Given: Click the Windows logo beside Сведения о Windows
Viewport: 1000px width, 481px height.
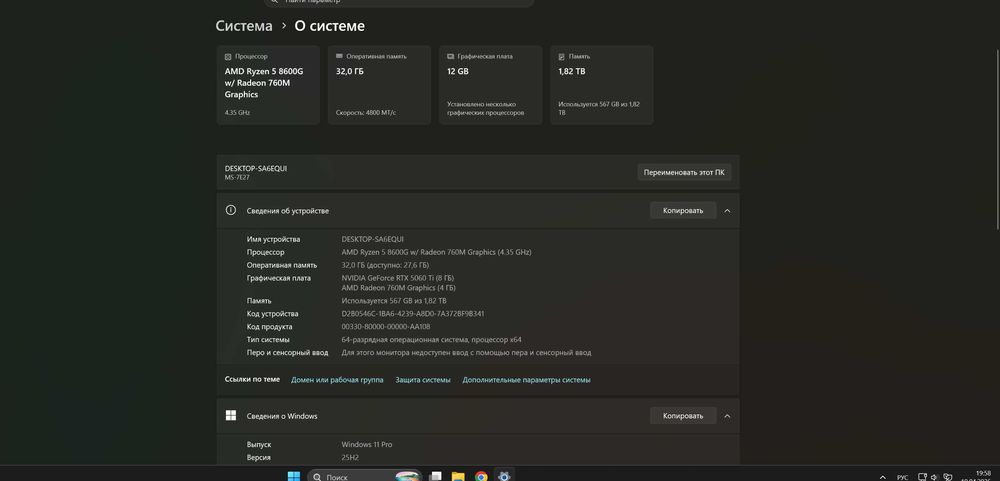Looking at the screenshot, I should coord(231,415).
